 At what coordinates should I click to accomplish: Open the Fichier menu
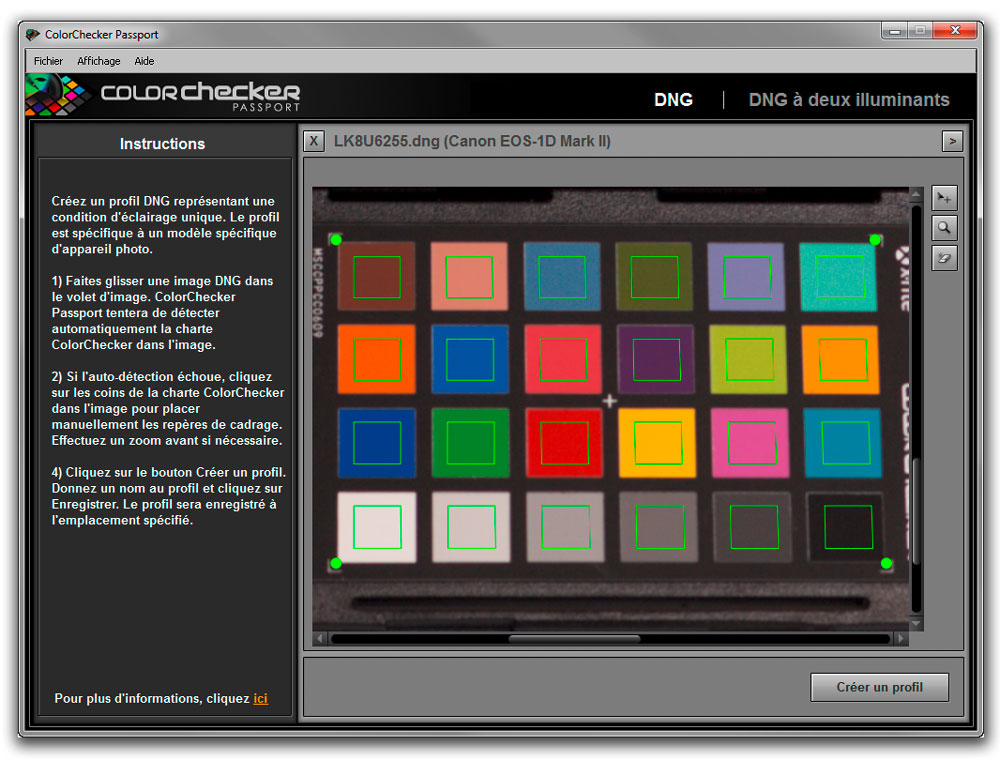(x=48, y=61)
